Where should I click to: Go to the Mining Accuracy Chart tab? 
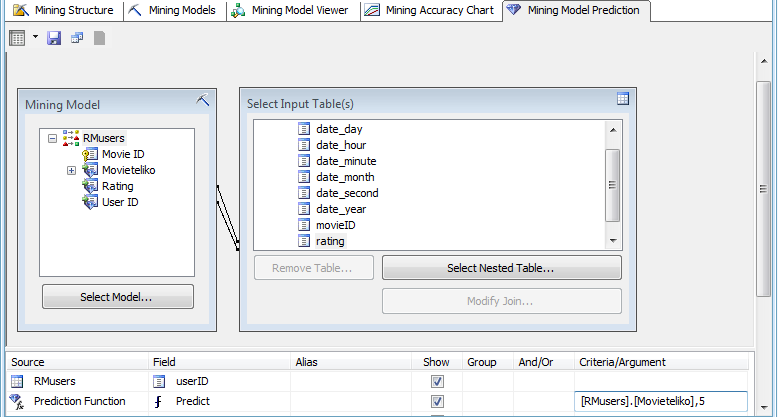tap(429, 10)
